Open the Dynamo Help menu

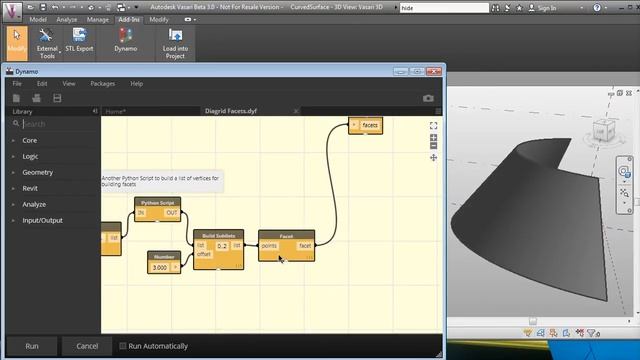click(x=136, y=83)
